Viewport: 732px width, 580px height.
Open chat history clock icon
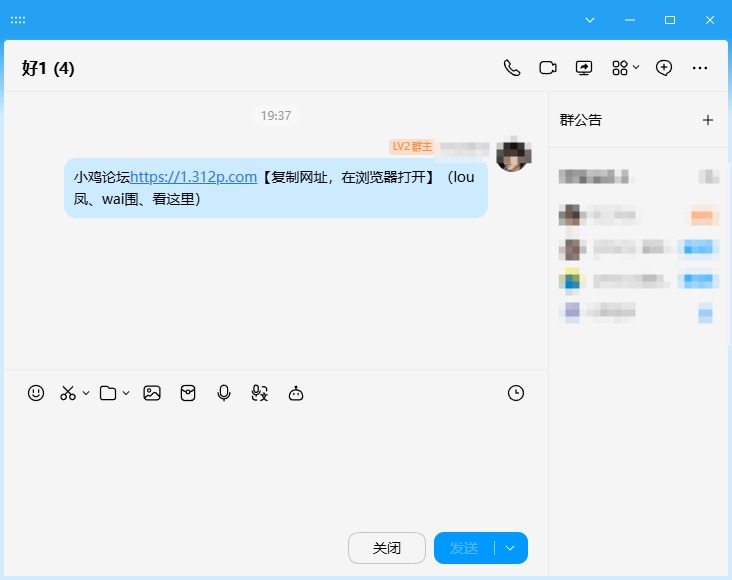pos(516,393)
